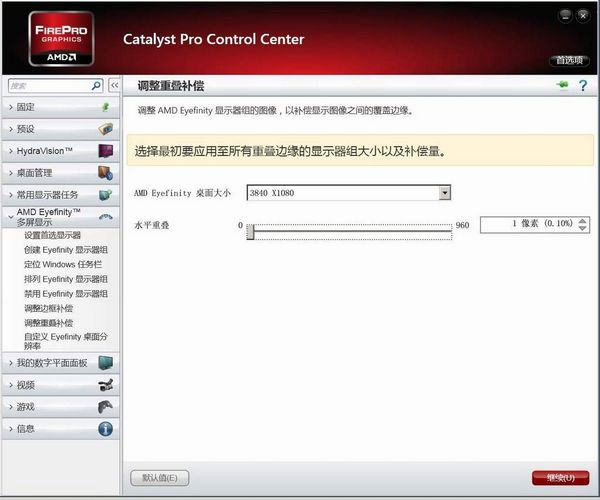The height and width of the screenshot is (500, 600).
Task: Click the 信息 blue info icon
Action: pos(106,429)
